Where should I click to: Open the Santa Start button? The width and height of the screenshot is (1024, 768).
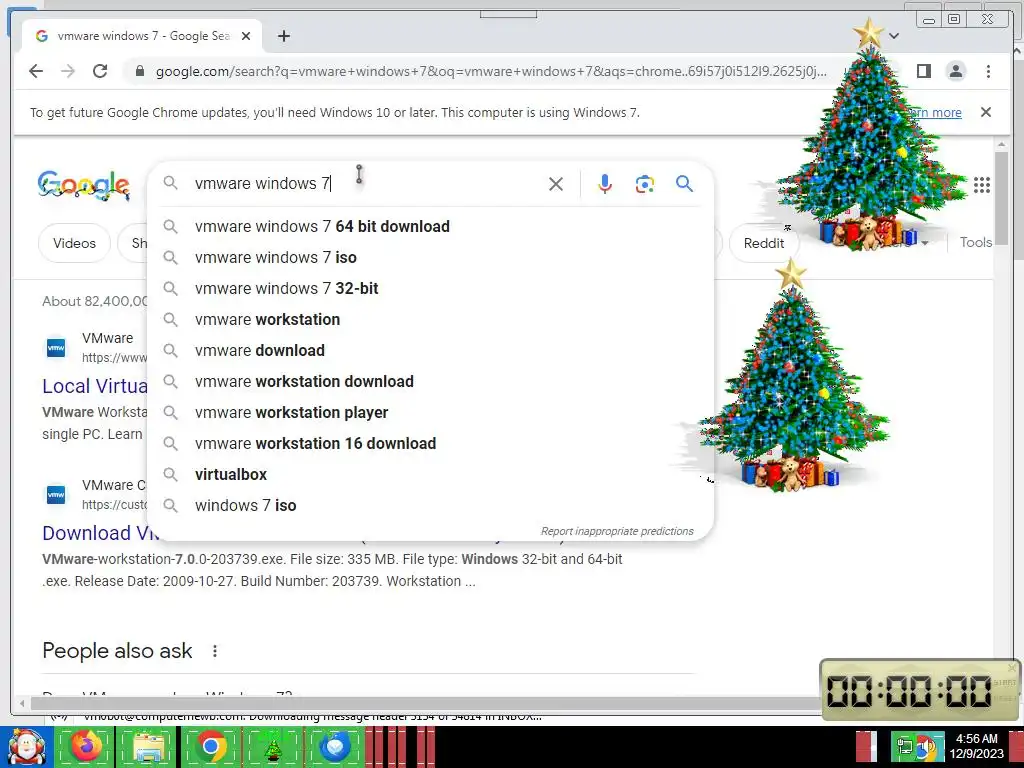pyautogui.click(x=26, y=747)
